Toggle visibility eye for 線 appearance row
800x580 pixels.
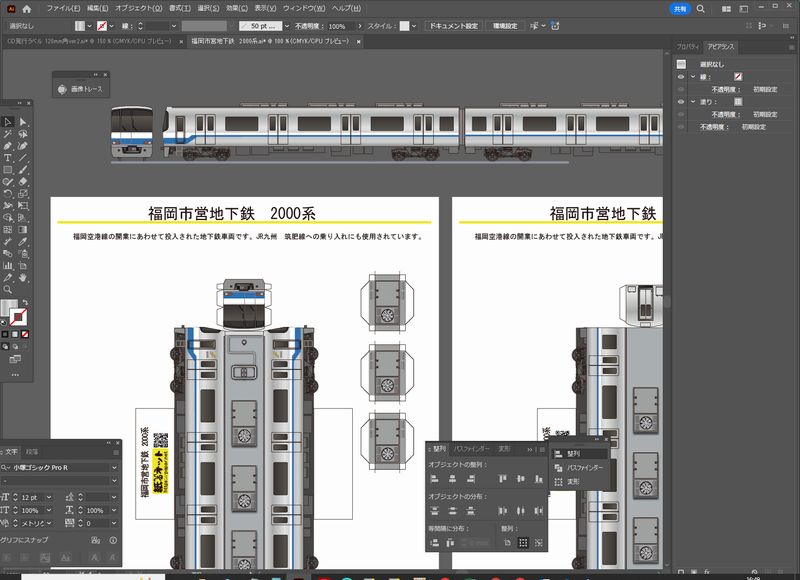[x=681, y=76]
